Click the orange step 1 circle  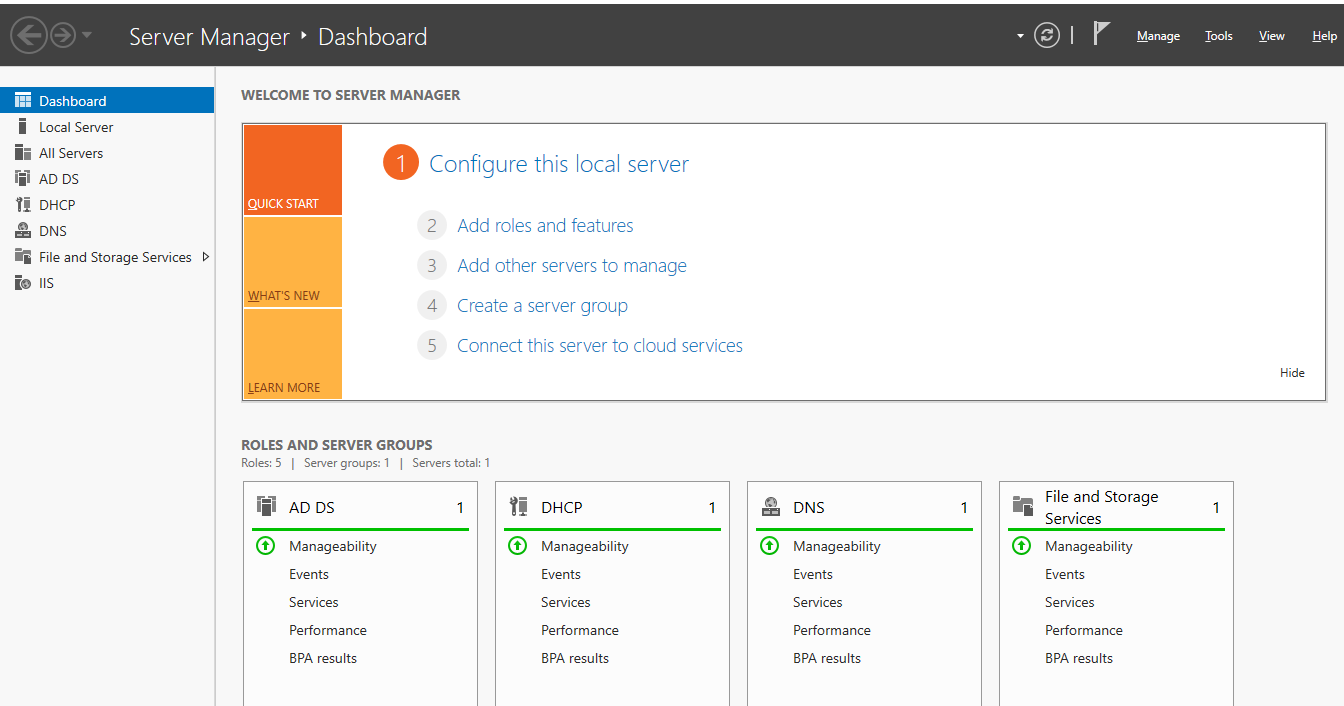point(400,163)
